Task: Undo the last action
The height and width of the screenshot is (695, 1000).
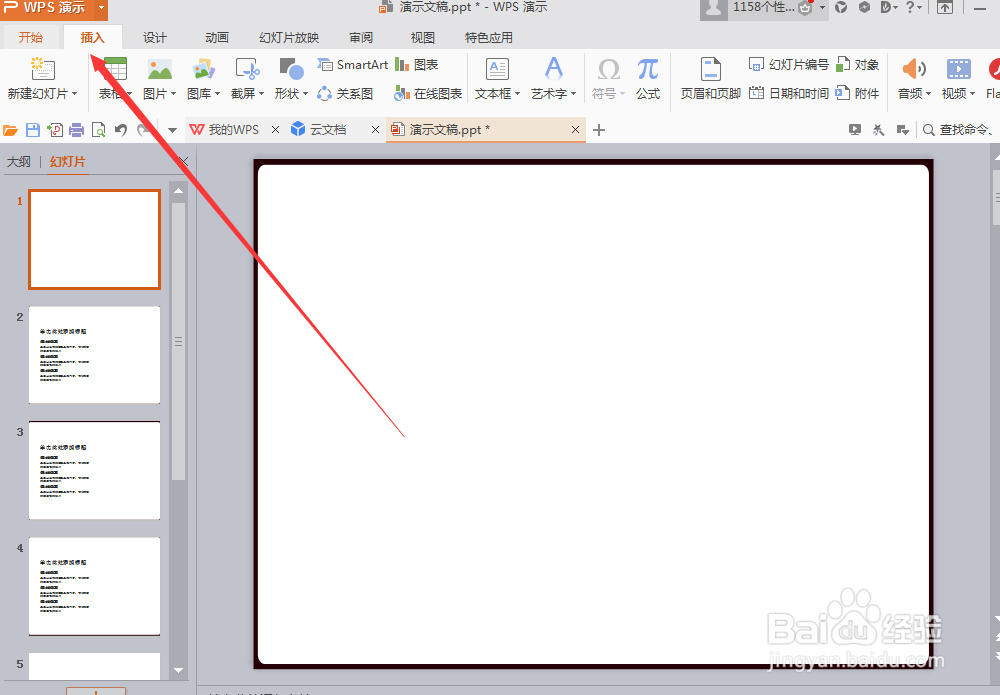Action: 121,130
